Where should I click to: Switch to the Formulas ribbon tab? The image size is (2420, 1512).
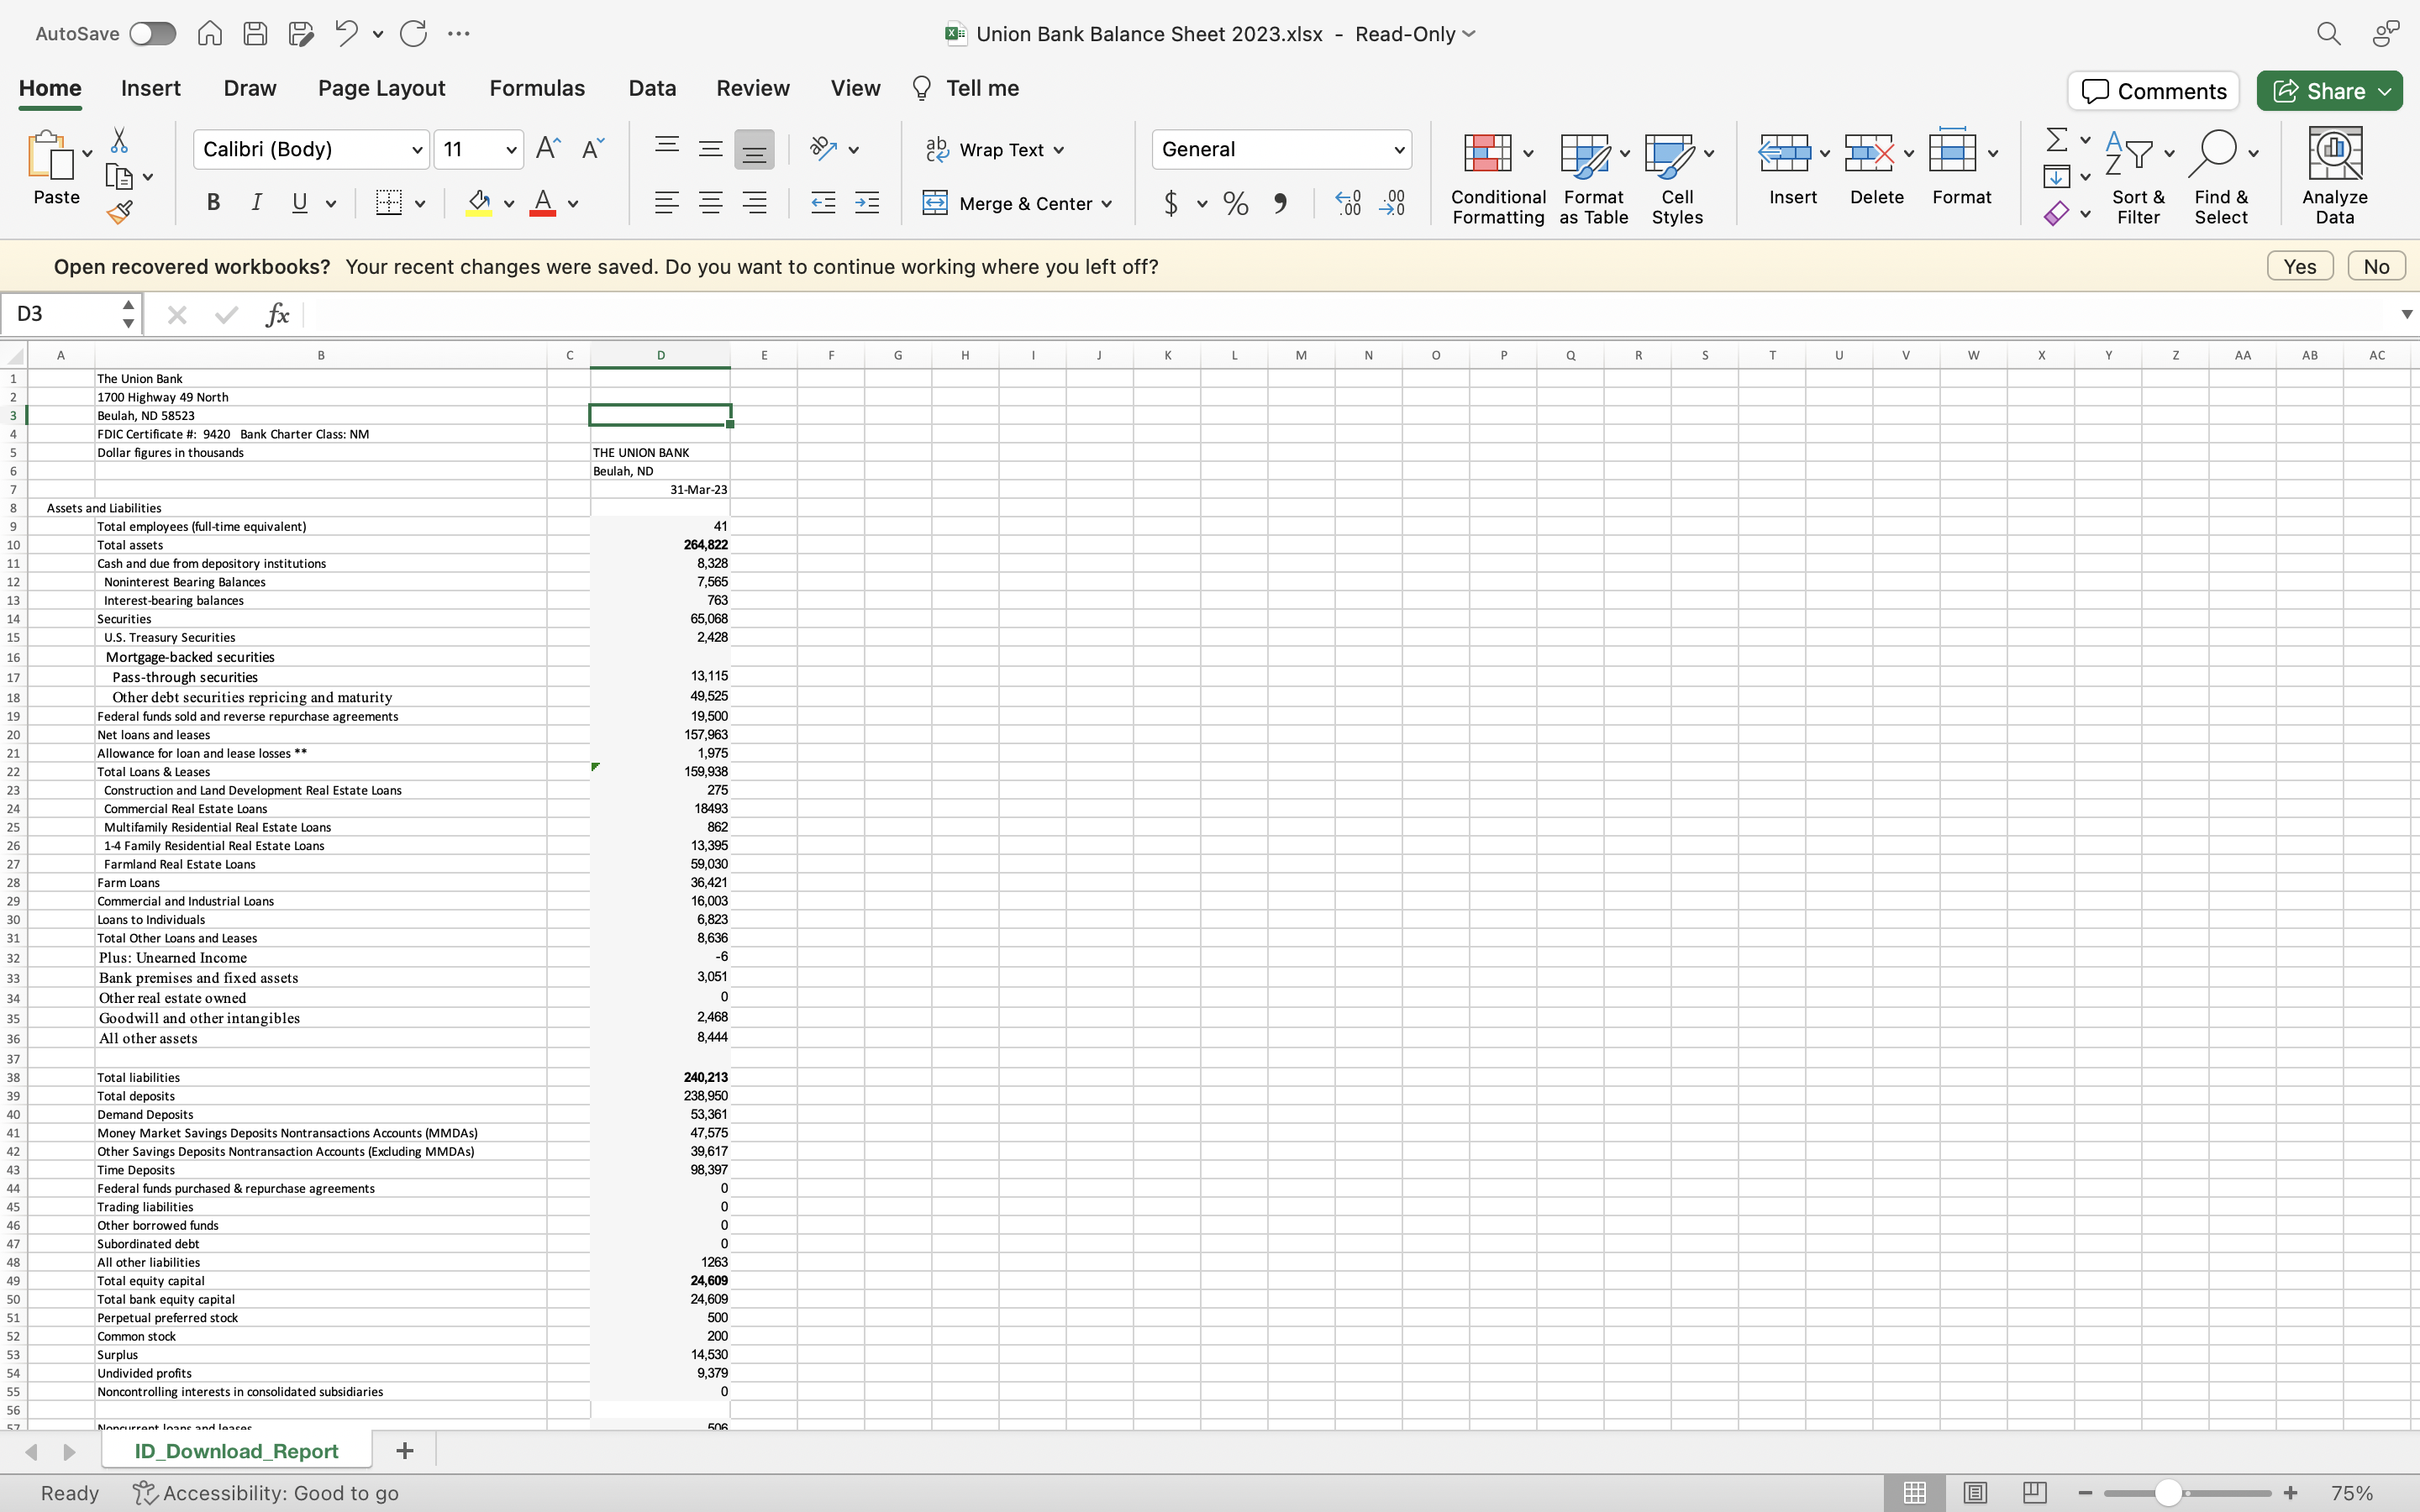pos(536,88)
